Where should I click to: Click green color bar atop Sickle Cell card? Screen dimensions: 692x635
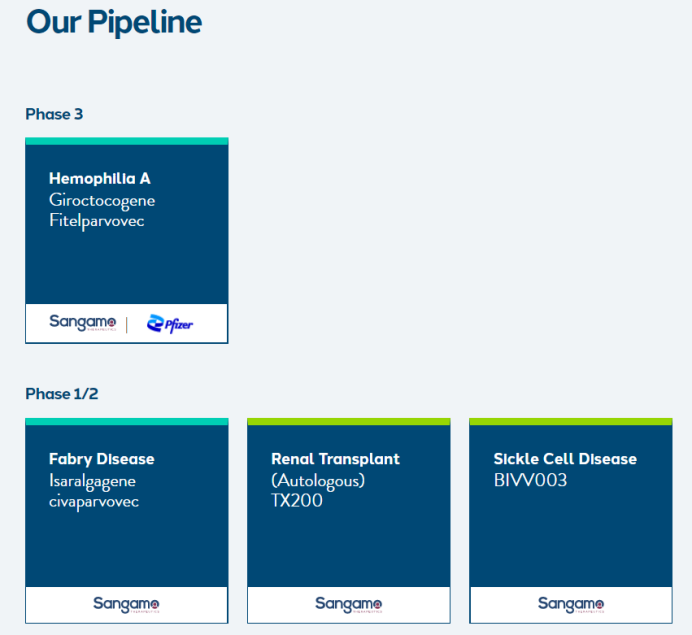(570, 422)
